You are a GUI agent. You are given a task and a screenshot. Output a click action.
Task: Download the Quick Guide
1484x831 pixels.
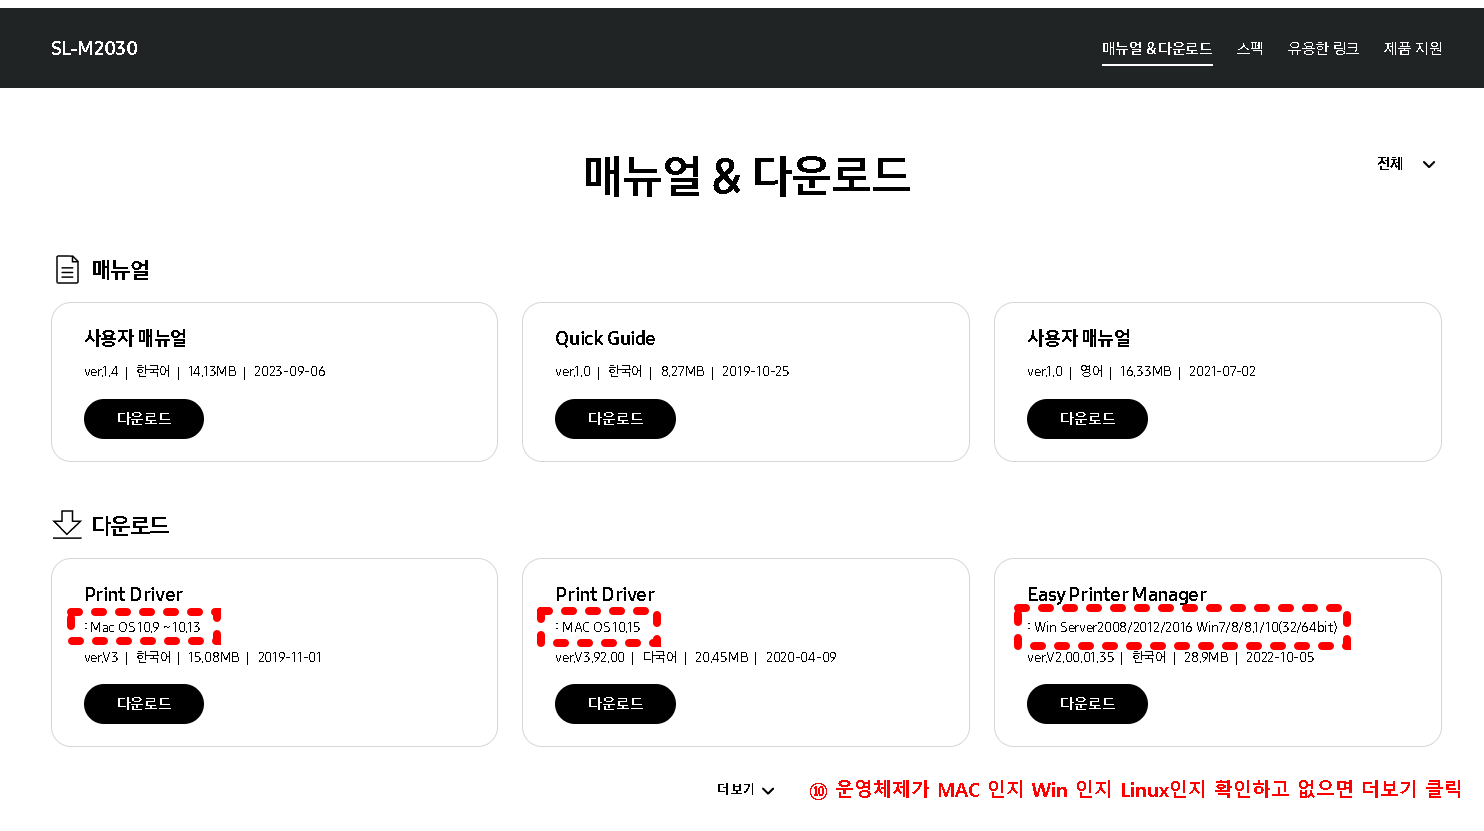[615, 418]
